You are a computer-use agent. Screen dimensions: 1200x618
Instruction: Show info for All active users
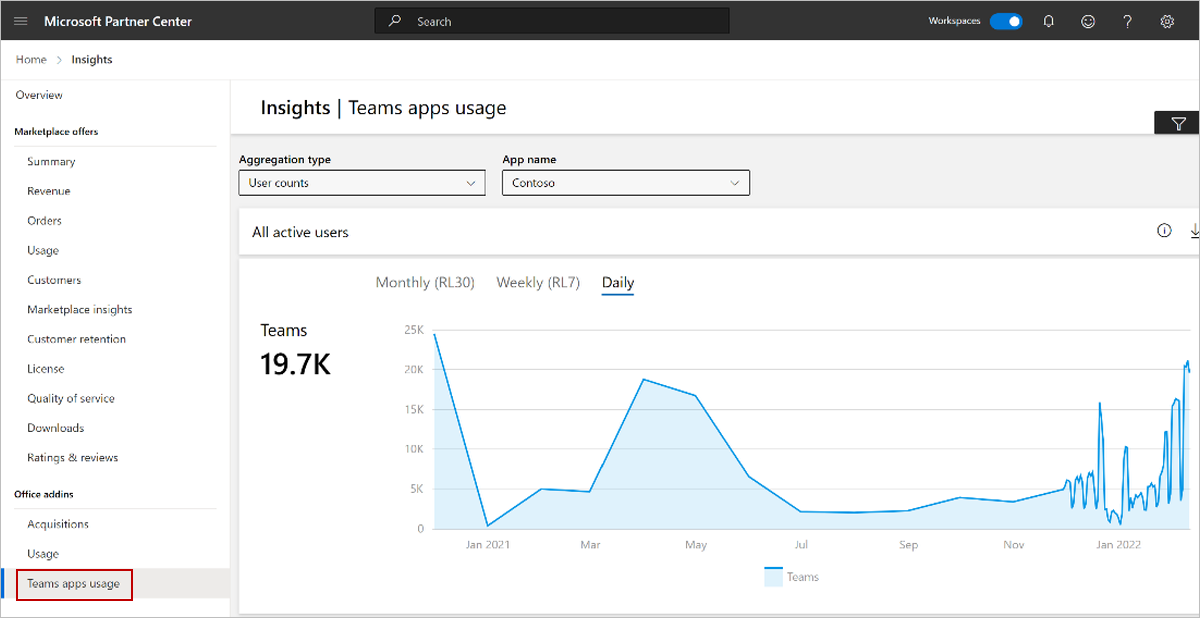(1164, 231)
